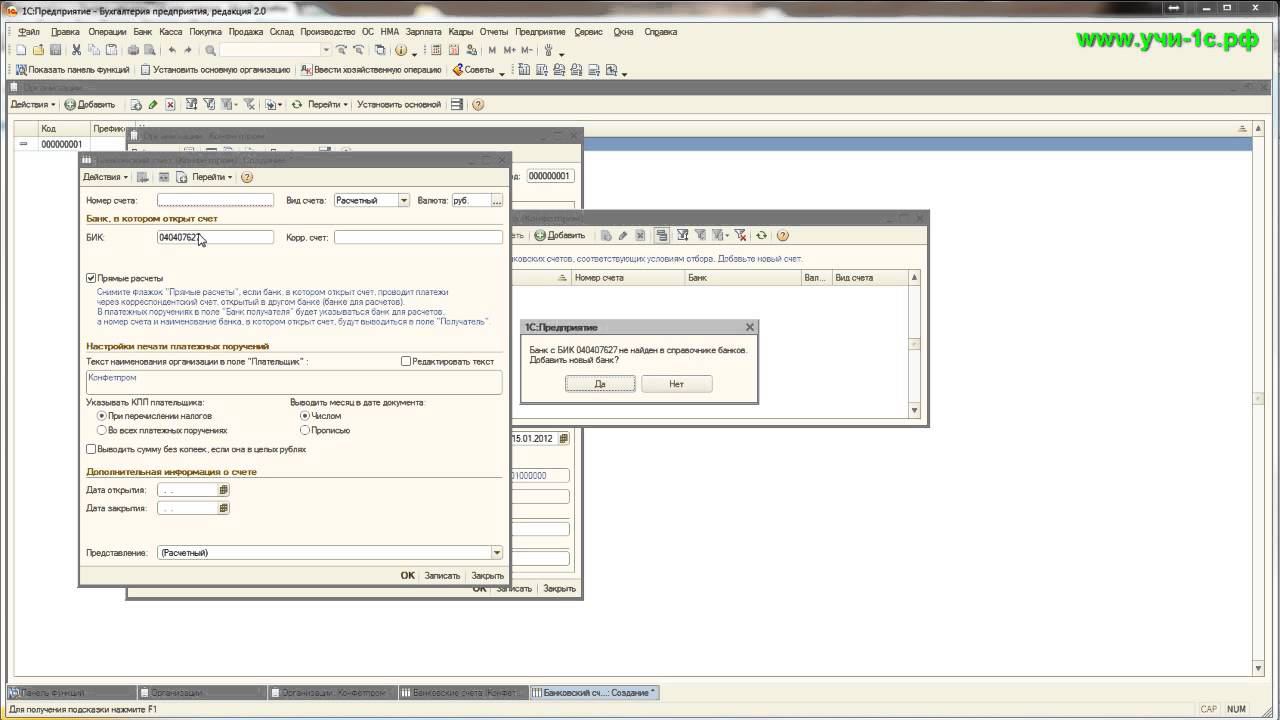Click Ввести хозяйственную операцию button
Viewport: 1280px width, 720px height.
coord(371,70)
